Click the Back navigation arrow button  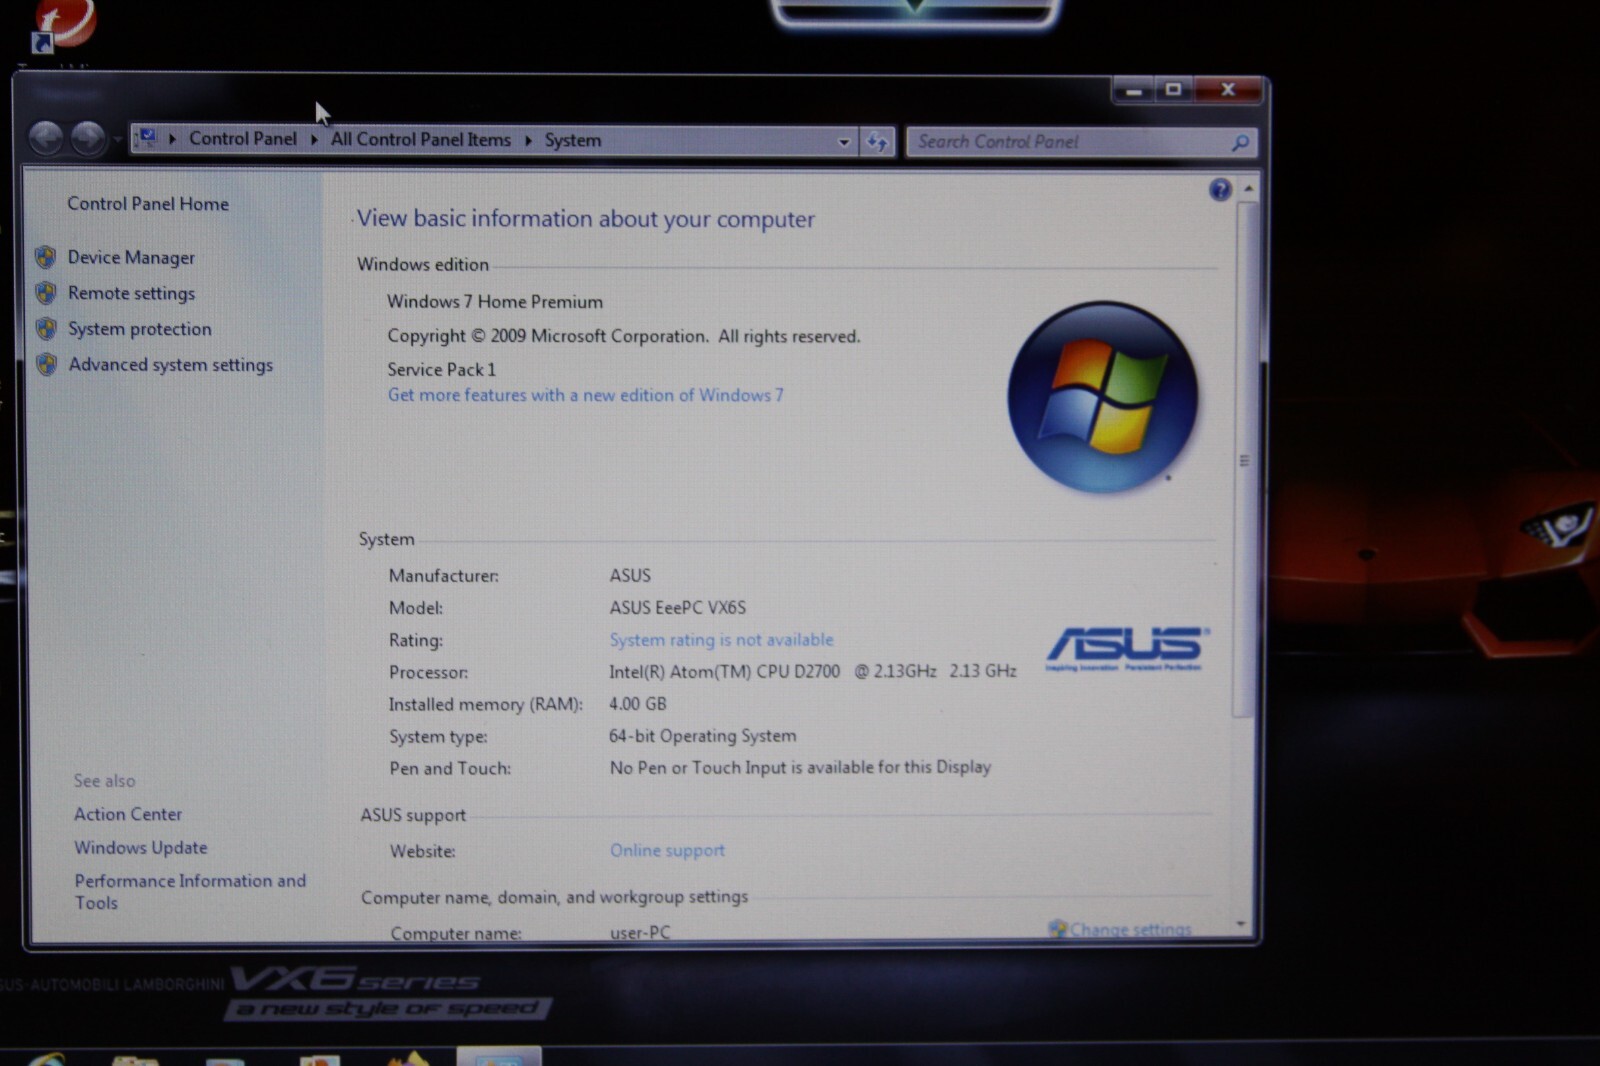tap(46, 138)
